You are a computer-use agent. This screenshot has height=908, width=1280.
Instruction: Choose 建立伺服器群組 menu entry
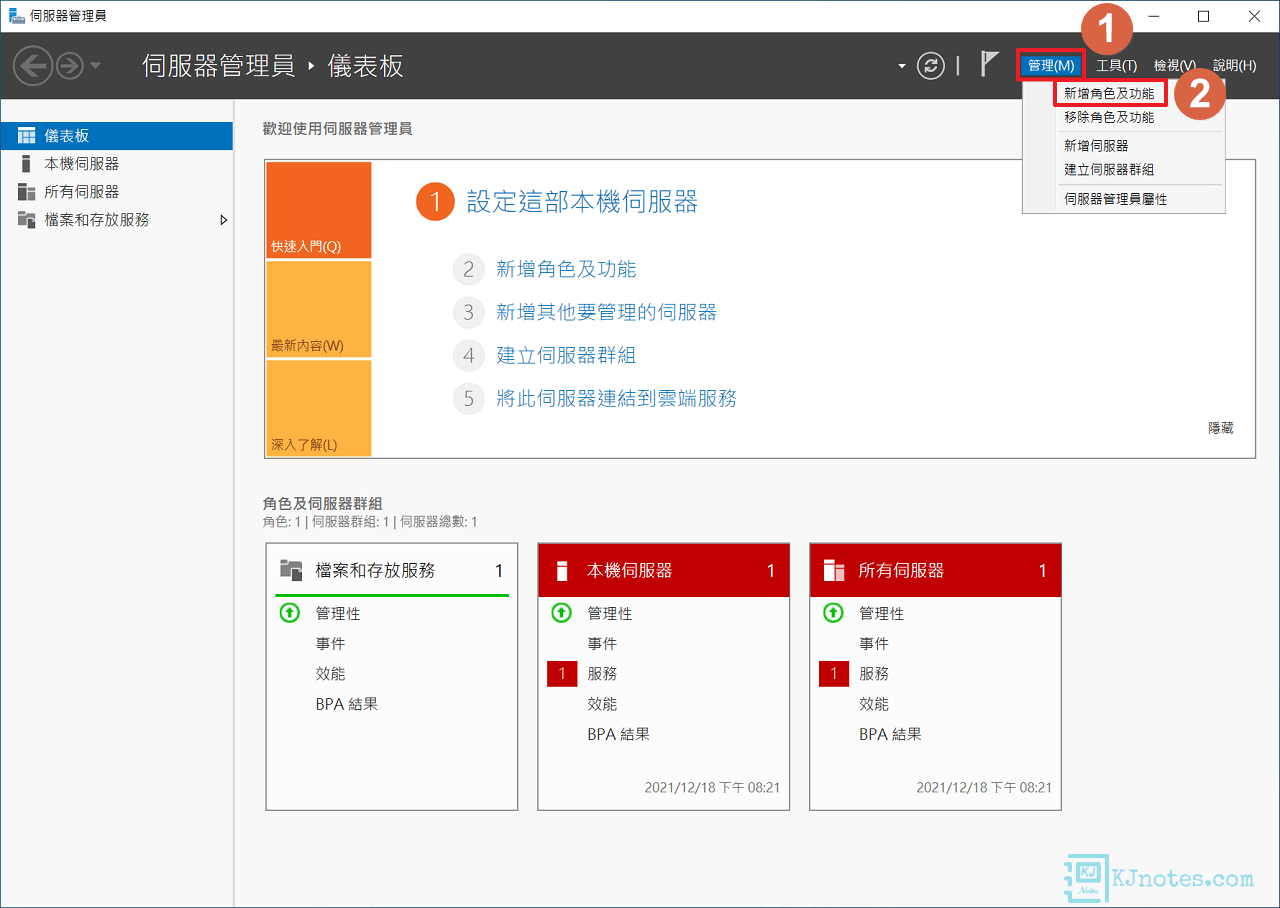[x=1109, y=170]
